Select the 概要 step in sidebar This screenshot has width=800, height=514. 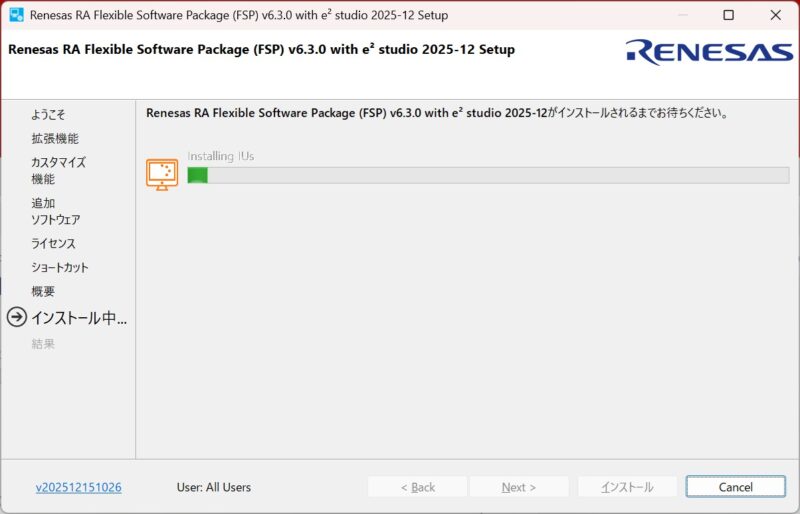(x=43, y=292)
